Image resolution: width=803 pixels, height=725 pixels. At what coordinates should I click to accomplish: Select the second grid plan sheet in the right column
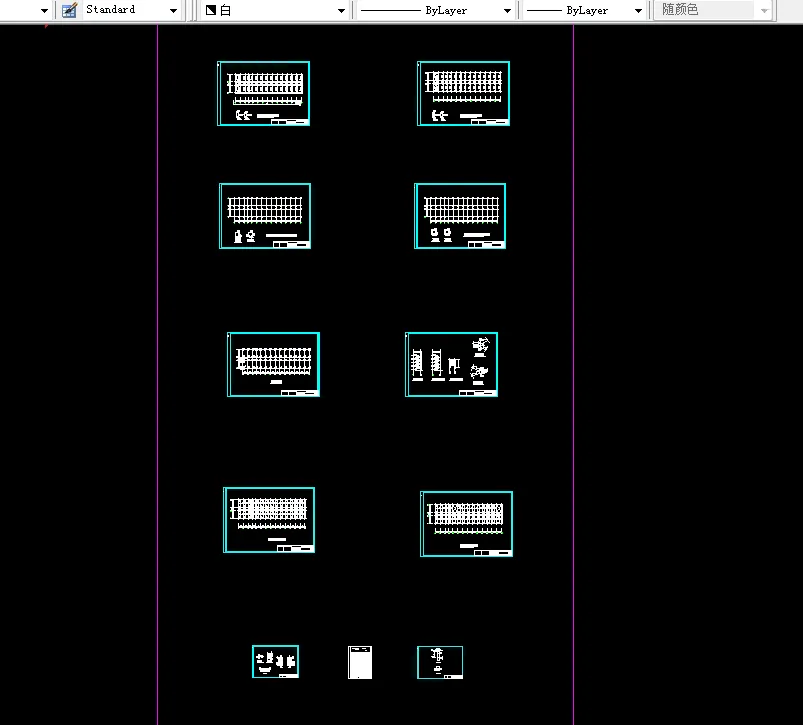pos(460,216)
